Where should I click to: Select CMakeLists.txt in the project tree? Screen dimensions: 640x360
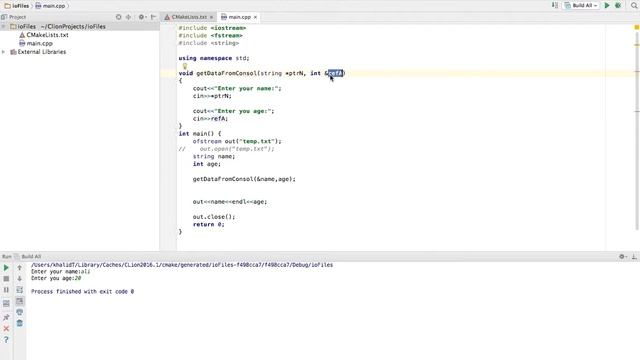click(x=43, y=35)
